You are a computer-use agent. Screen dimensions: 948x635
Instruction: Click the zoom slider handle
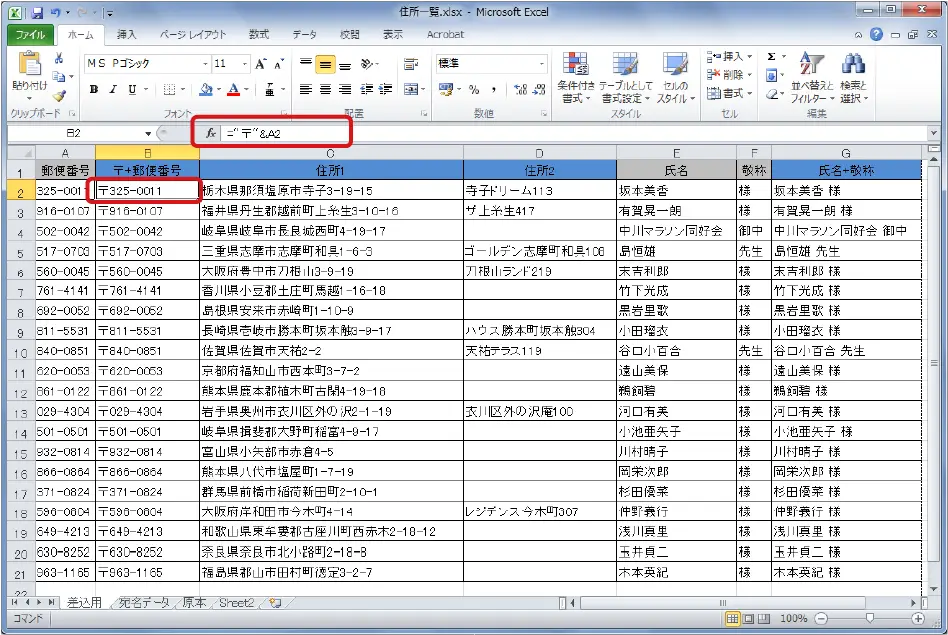click(x=869, y=618)
